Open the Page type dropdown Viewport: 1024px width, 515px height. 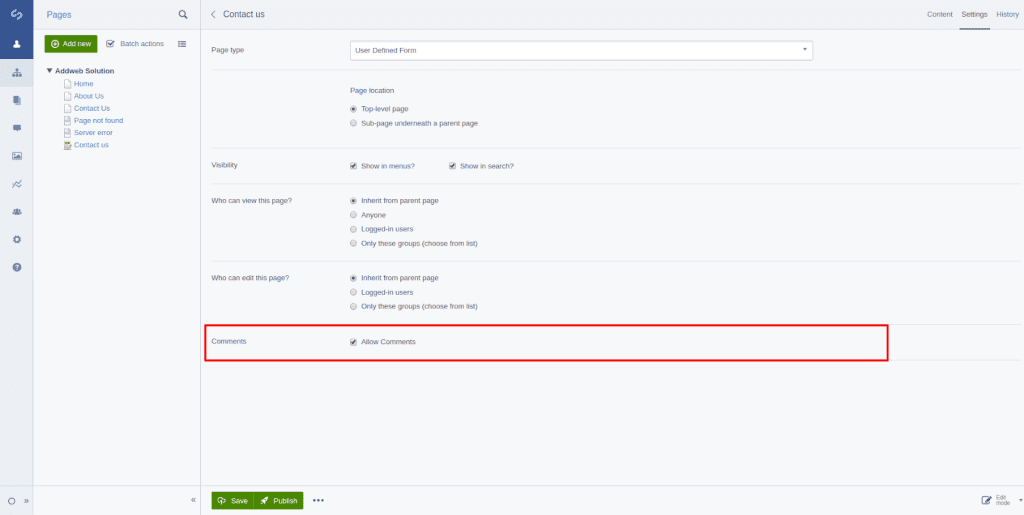coord(581,50)
